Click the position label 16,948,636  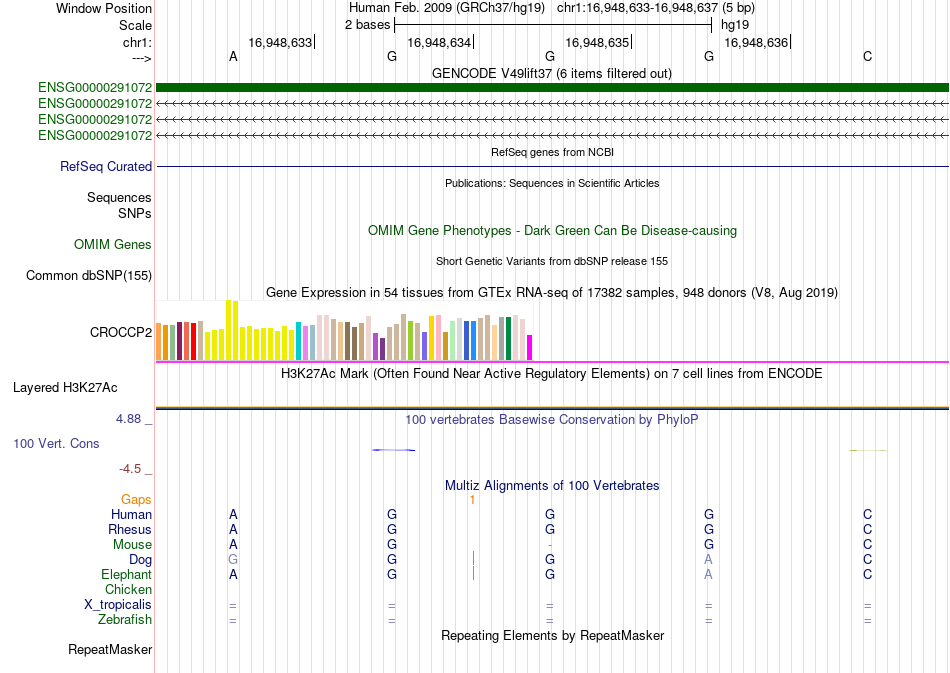756,42
